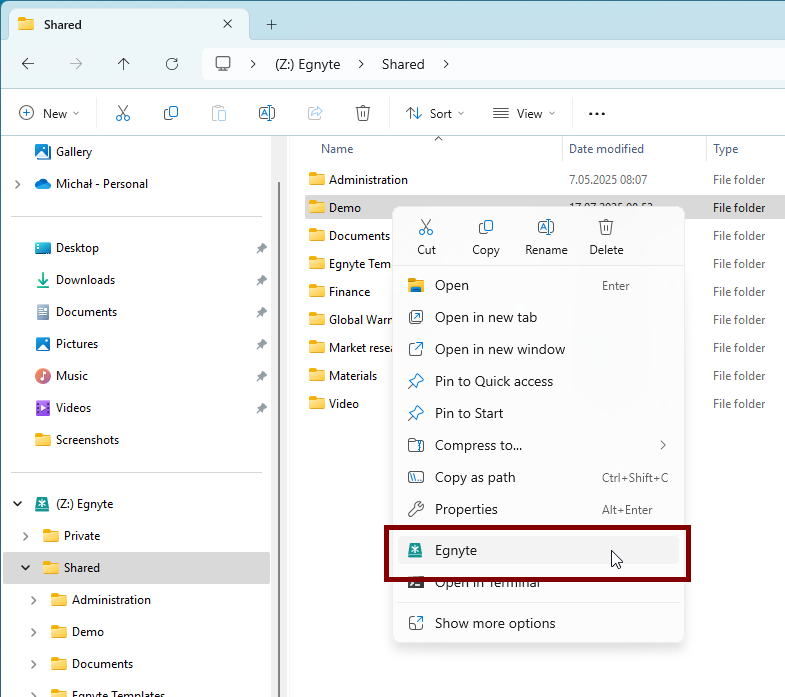Click Copy in the context menu
This screenshot has height=697, width=785.
[486, 237]
